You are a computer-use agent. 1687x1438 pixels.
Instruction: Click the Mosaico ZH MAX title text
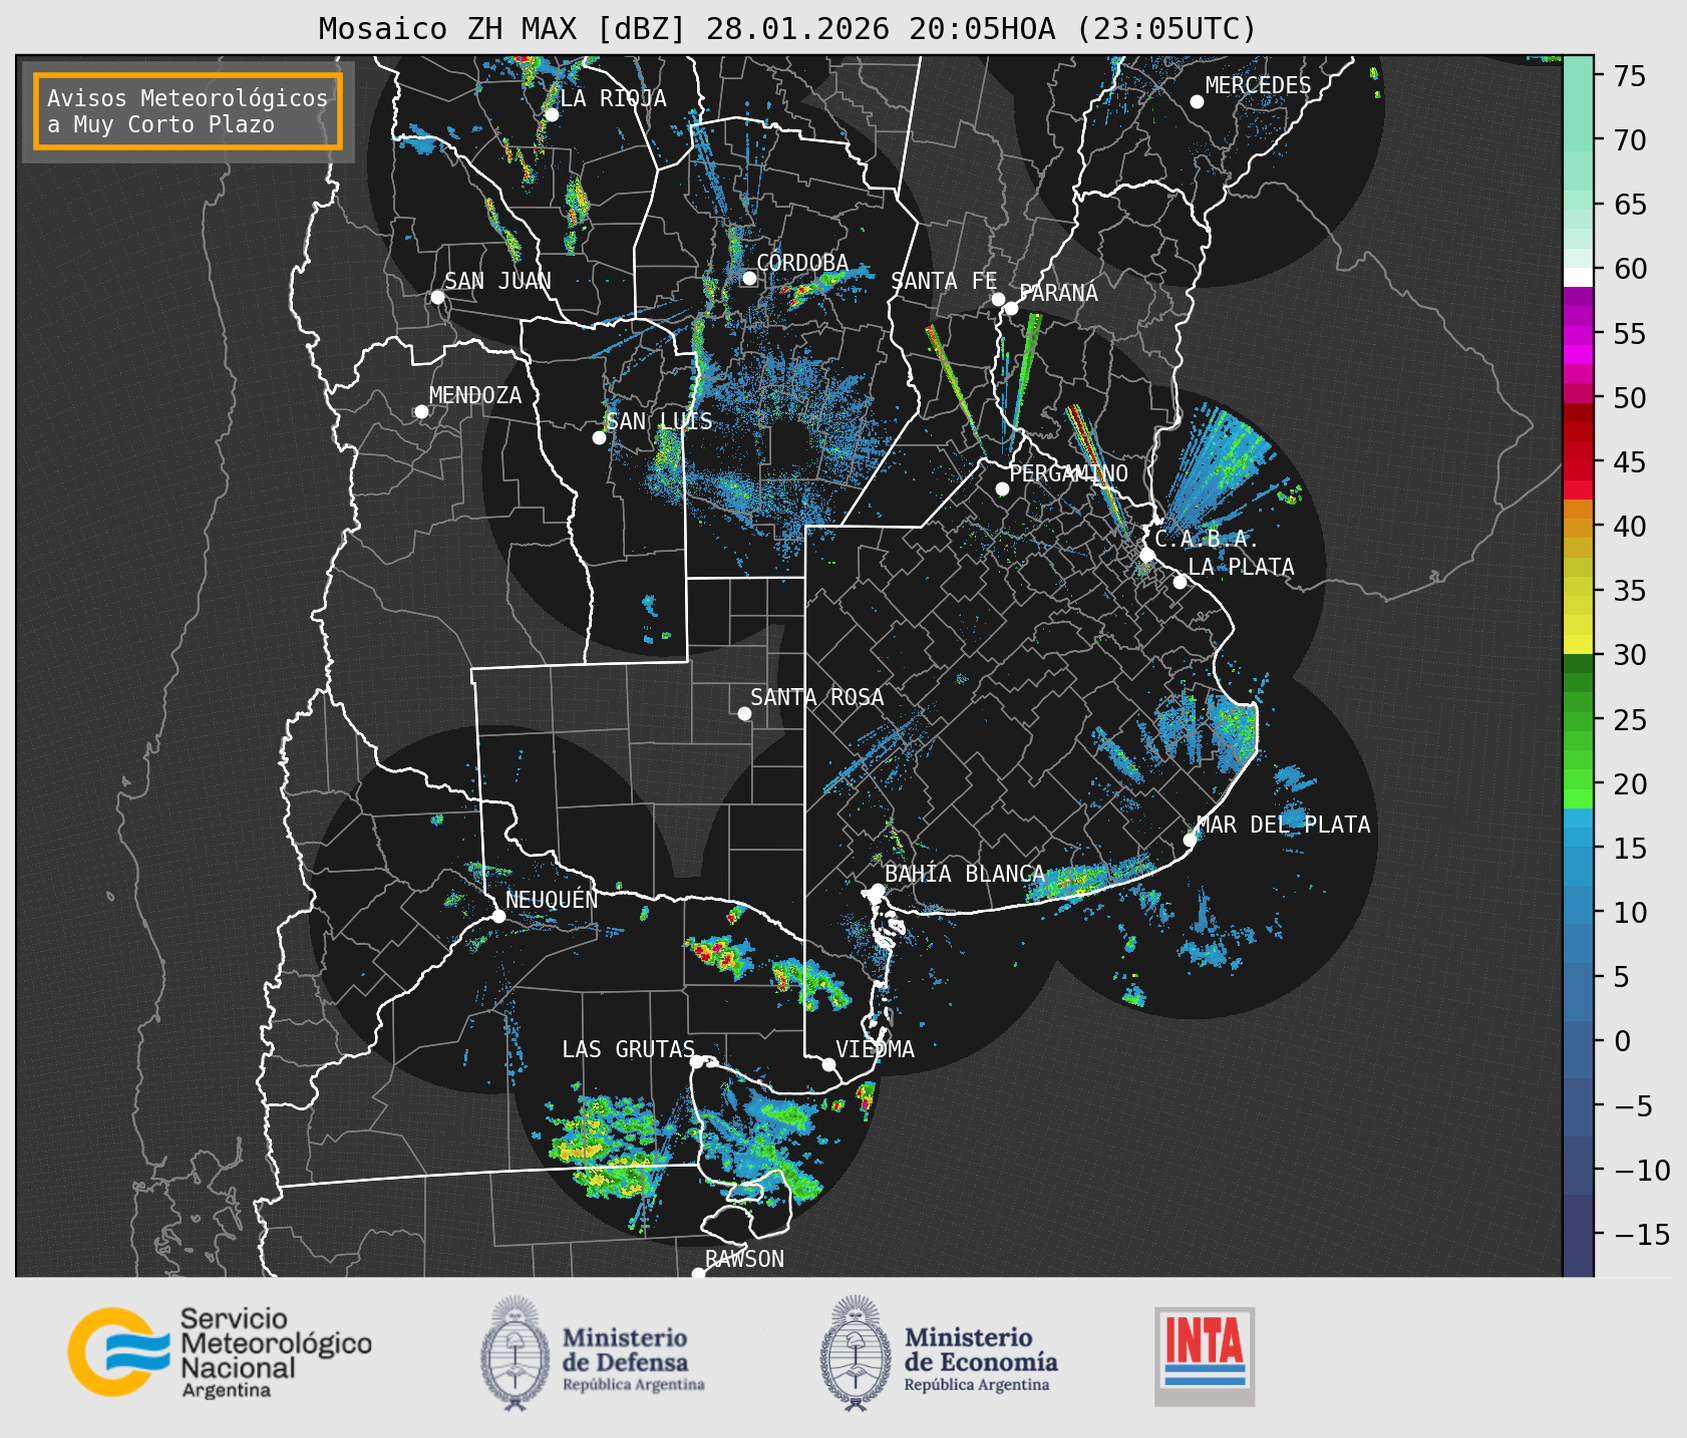[x=786, y=28]
